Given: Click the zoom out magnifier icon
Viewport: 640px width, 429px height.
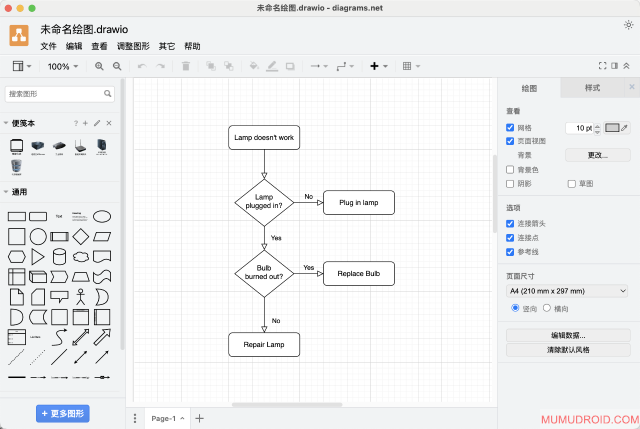Looking at the screenshot, I should coord(117,66).
